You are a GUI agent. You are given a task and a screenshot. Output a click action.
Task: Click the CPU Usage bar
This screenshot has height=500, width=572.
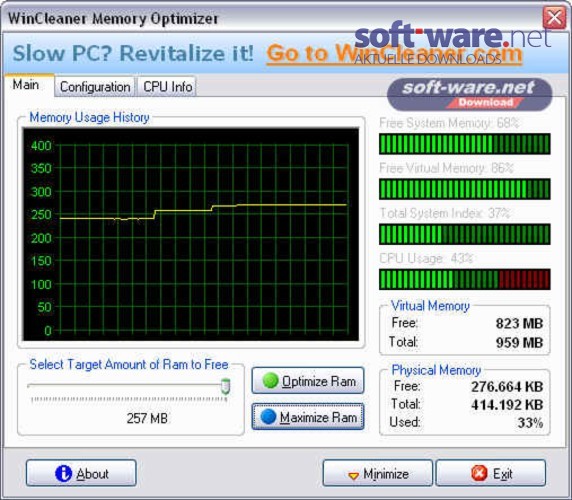464,279
